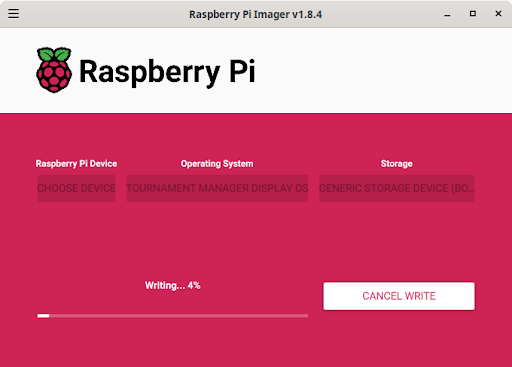Image resolution: width=512 pixels, height=367 pixels.
Task: Click the Tournament Manager Display OS button
Action: [x=217, y=188]
